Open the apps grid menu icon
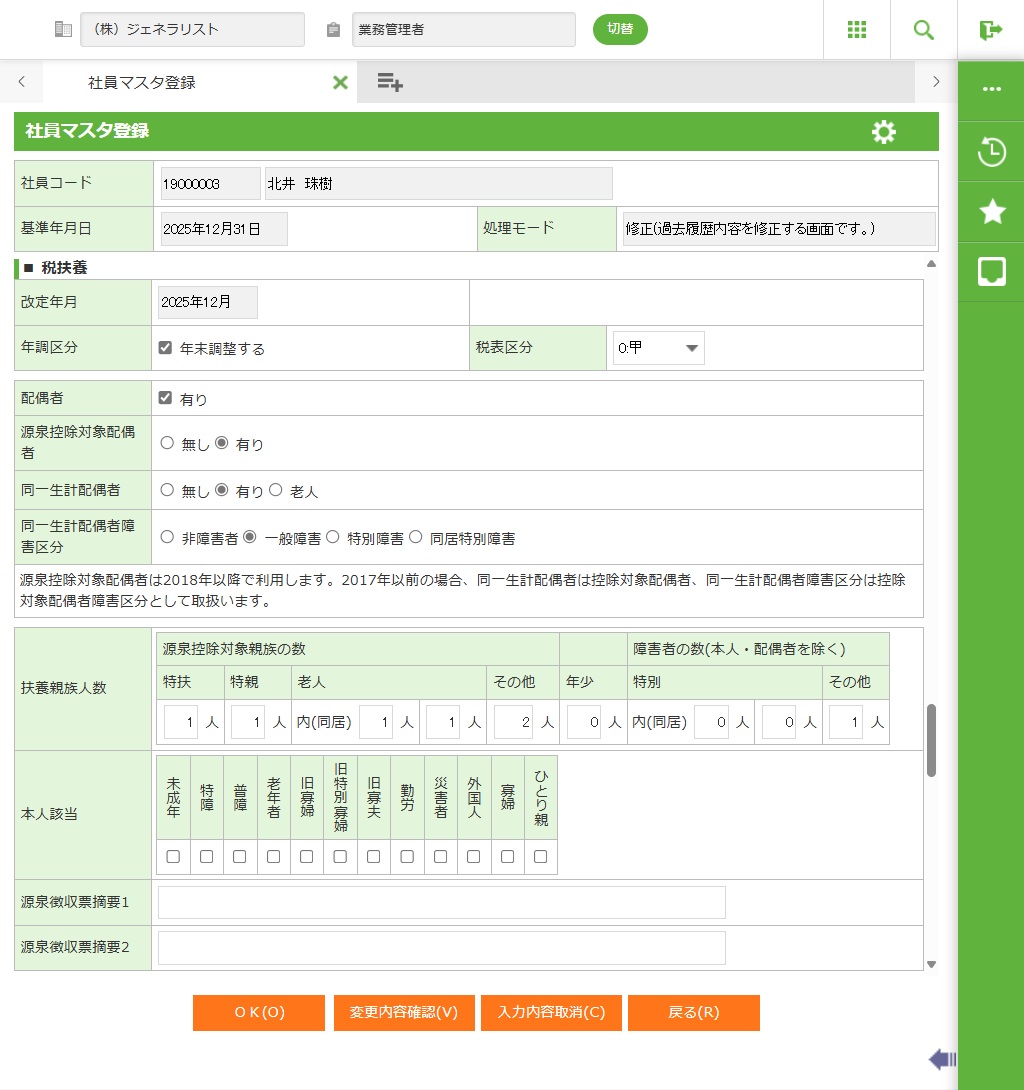Viewport: 1024px width, 1090px height. pos(857,30)
